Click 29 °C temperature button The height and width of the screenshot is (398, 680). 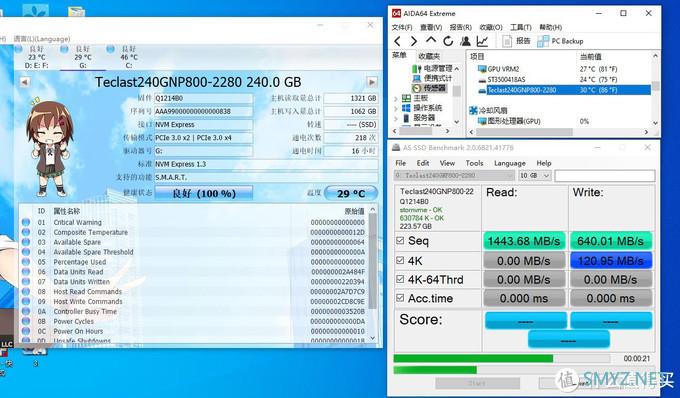point(351,193)
